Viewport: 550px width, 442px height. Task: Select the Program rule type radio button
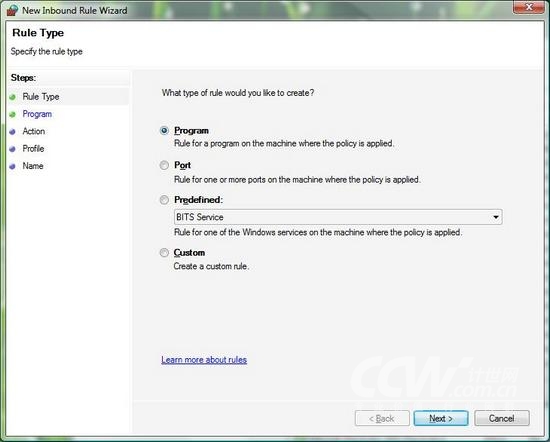[x=164, y=130]
